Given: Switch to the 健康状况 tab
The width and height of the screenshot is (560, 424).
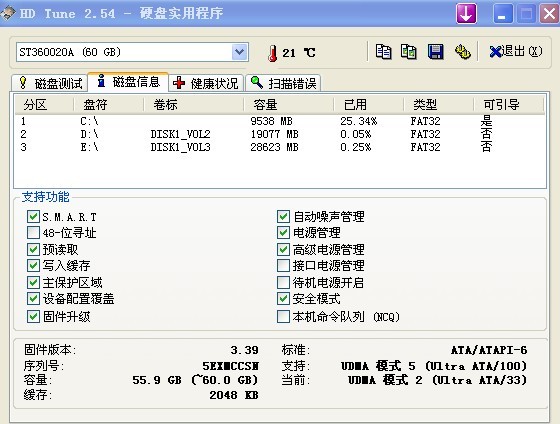Looking at the screenshot, I should point(206,83).
